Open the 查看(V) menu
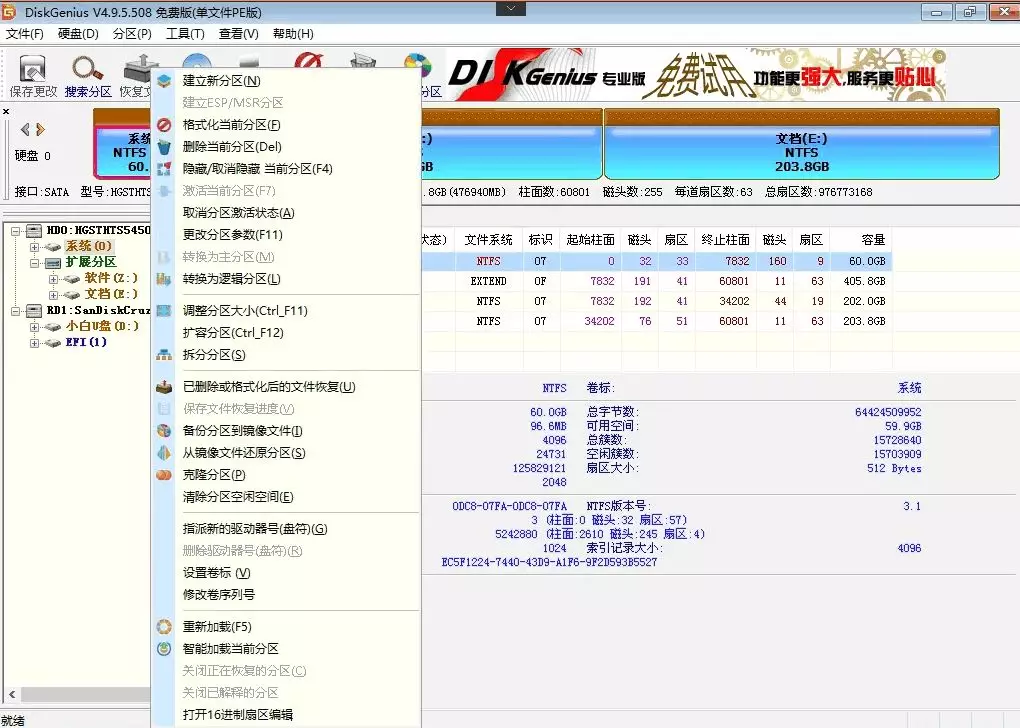This screenshot has width=1020, height=728. point(237,34)
